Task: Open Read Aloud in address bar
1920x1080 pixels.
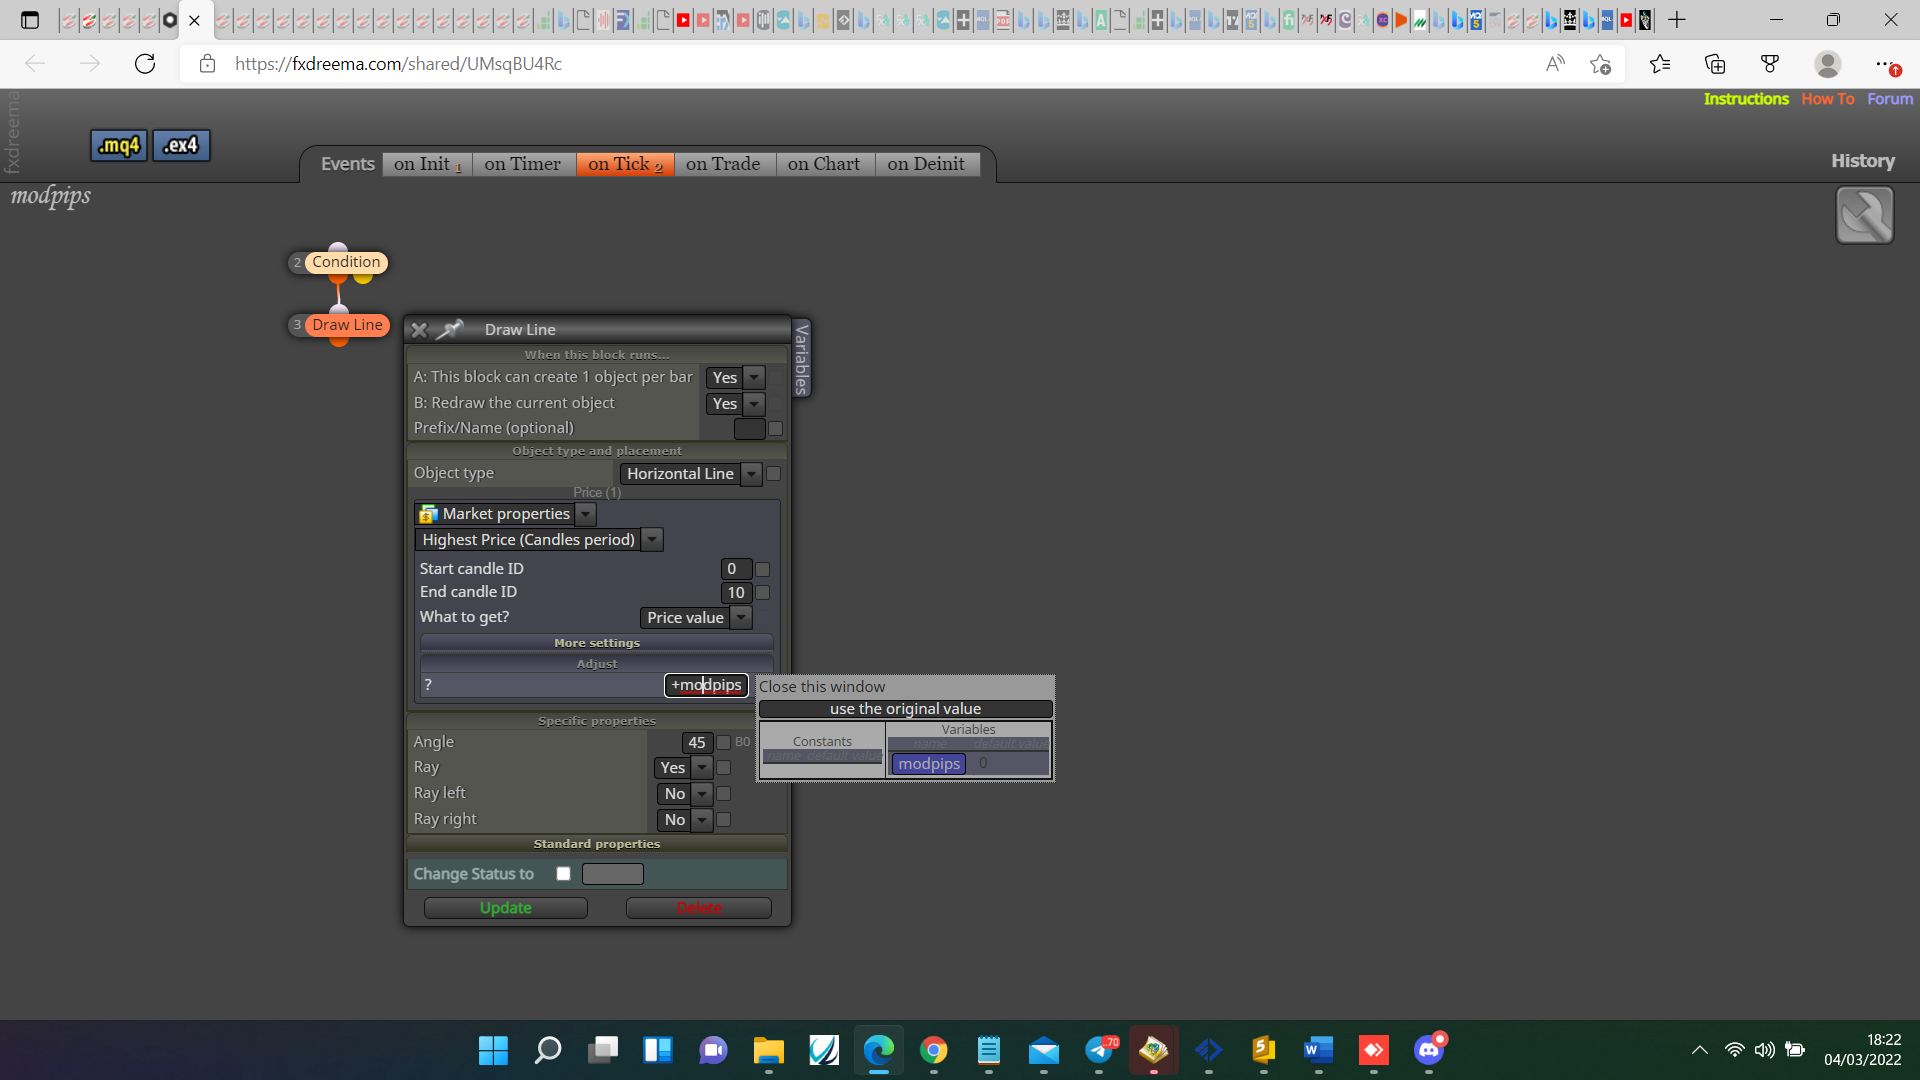Action: [x=1555, y=64]
